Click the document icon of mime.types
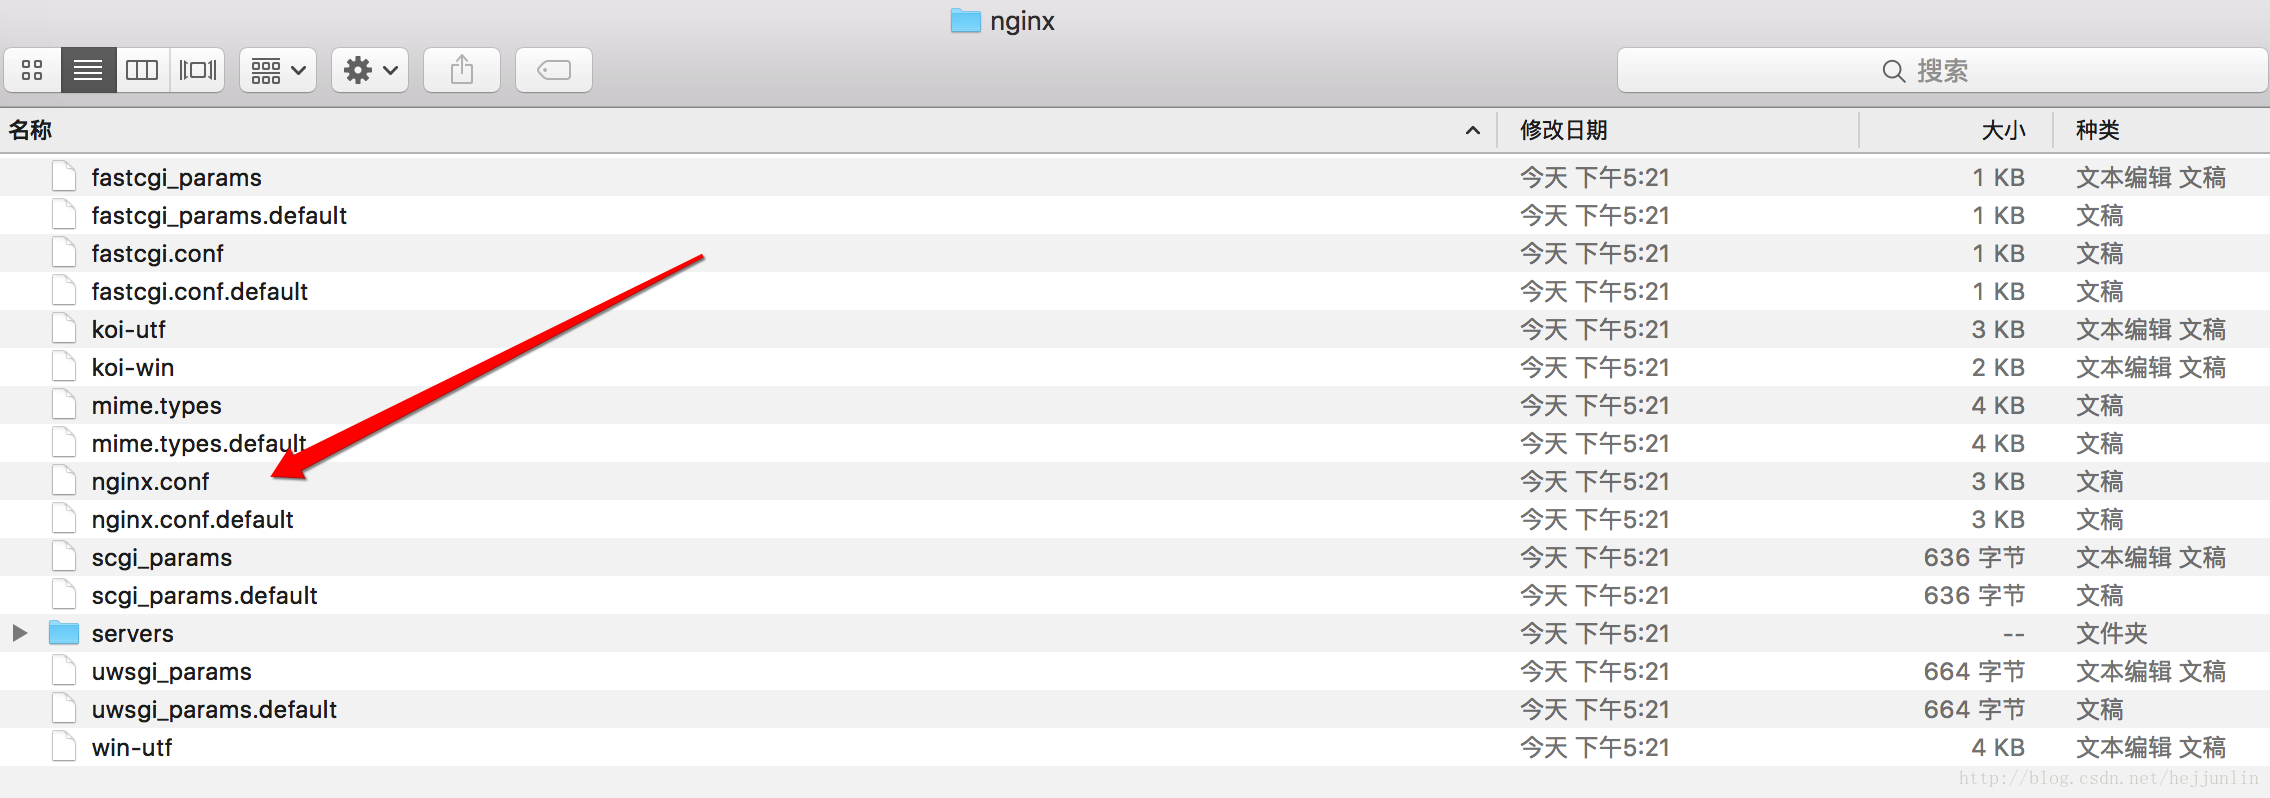 point(64,405)
